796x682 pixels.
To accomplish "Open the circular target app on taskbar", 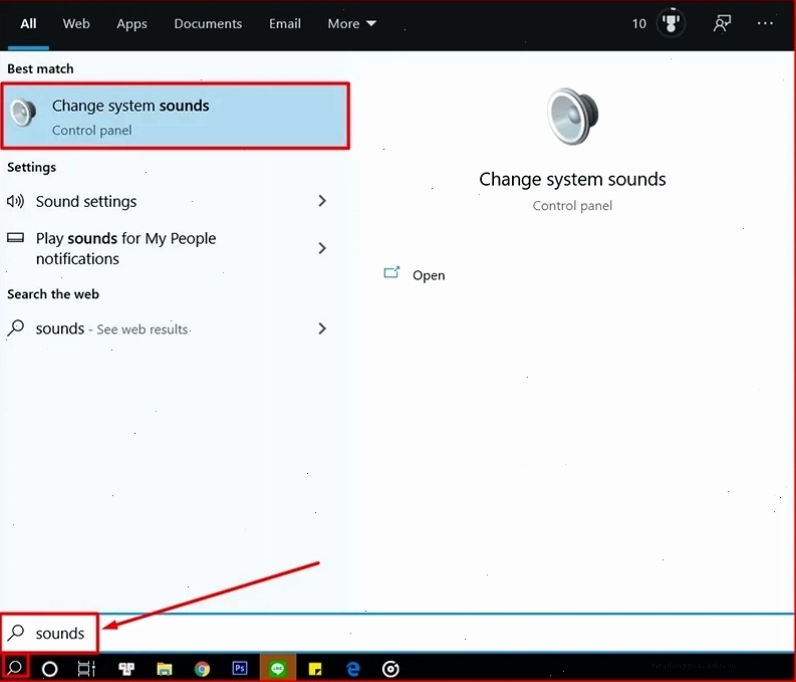I will pyautogui.click(x=390, y=669).
